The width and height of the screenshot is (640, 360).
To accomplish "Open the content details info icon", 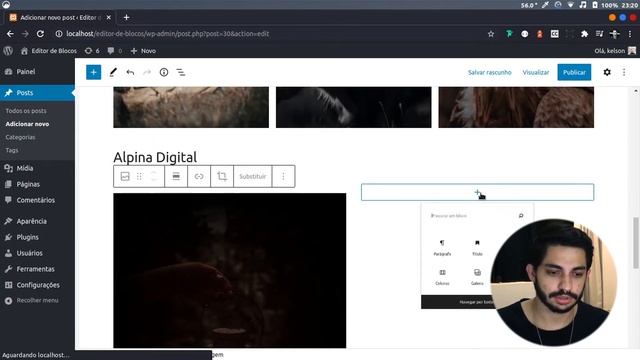I will pos(164,72).
